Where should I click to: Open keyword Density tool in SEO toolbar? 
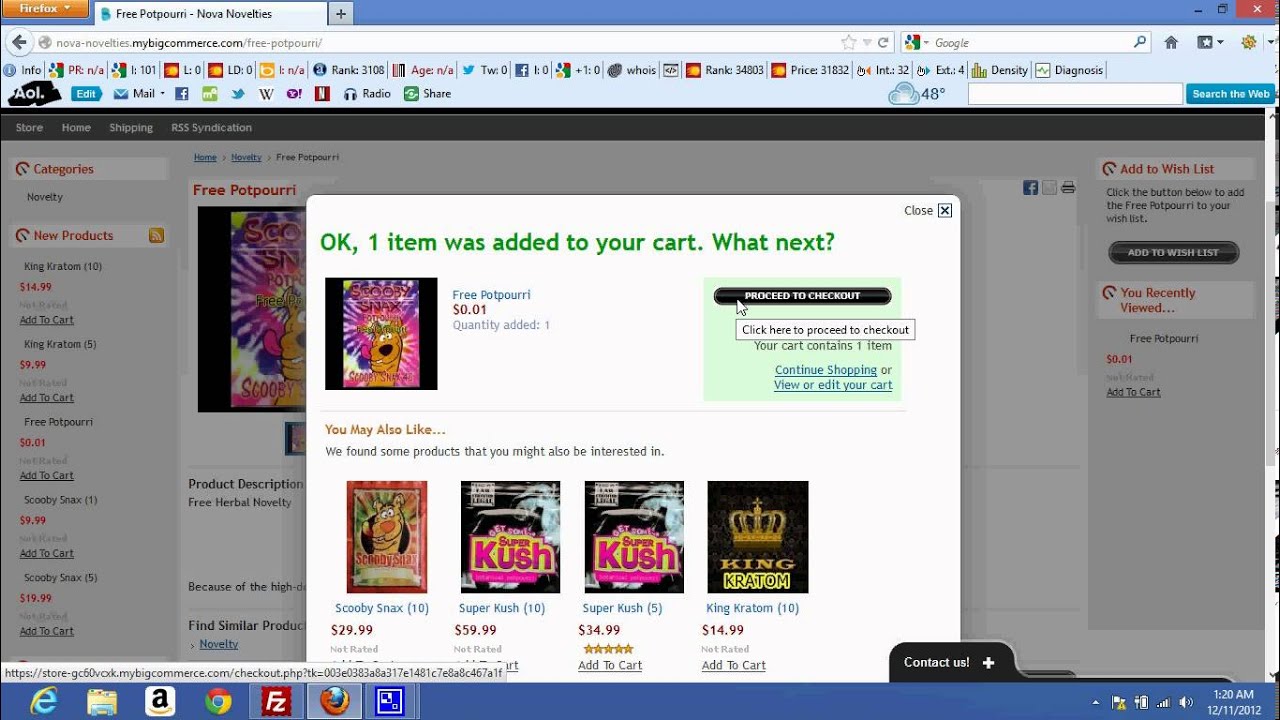point(1000,70)
